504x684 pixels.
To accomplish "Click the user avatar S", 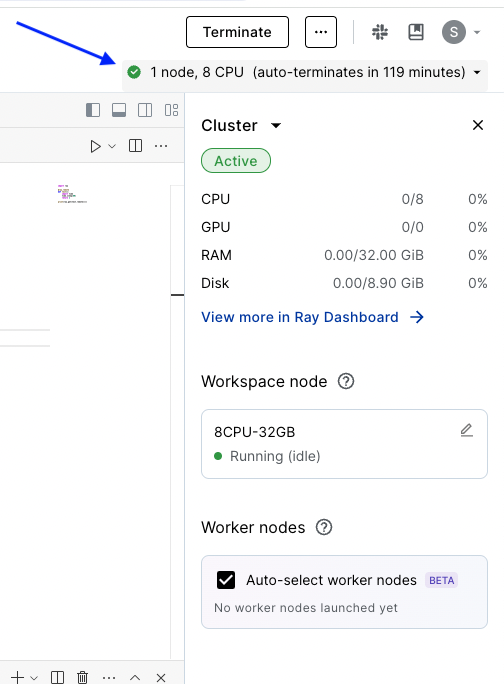I will (x=454, y=32).
